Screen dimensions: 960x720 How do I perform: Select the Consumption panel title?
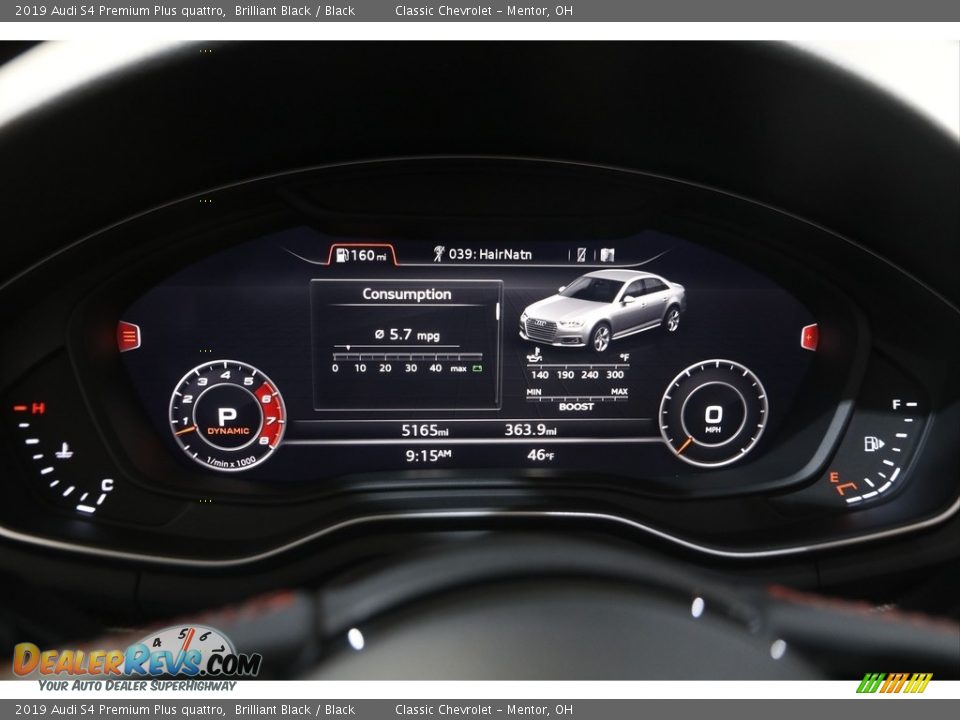(407, 294)
